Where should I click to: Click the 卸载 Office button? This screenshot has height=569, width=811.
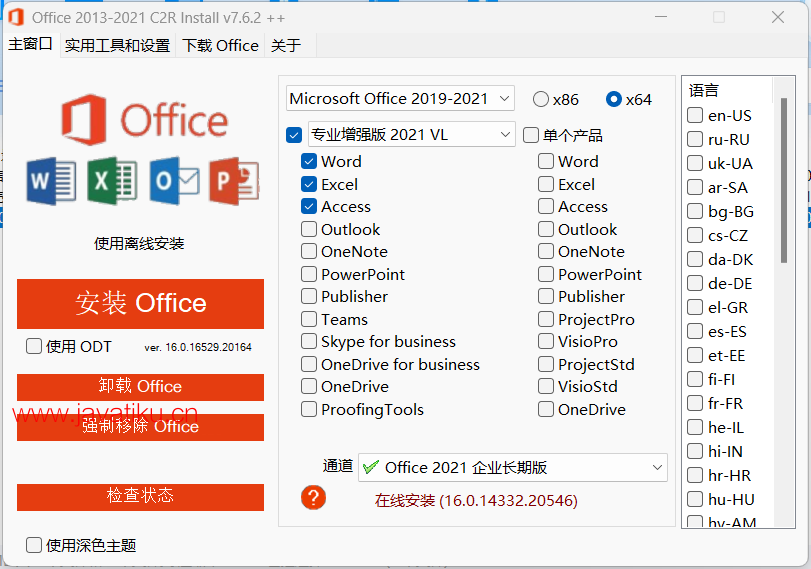(x=140, y=387)
